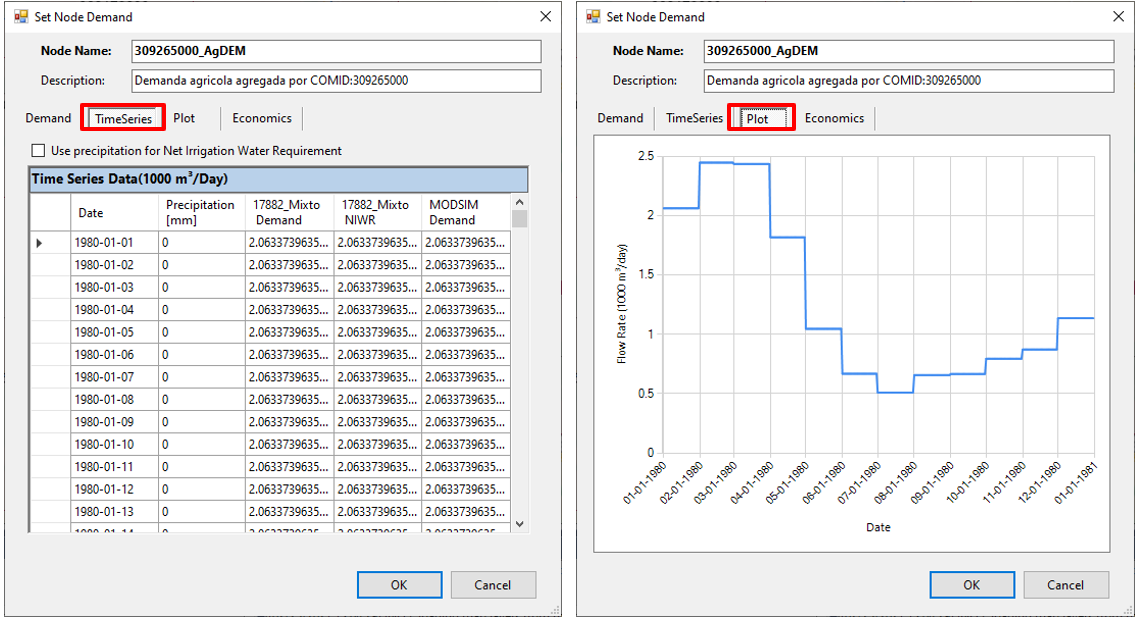
Task: Open the Economics tab above the chart
Action: [834, 118]
